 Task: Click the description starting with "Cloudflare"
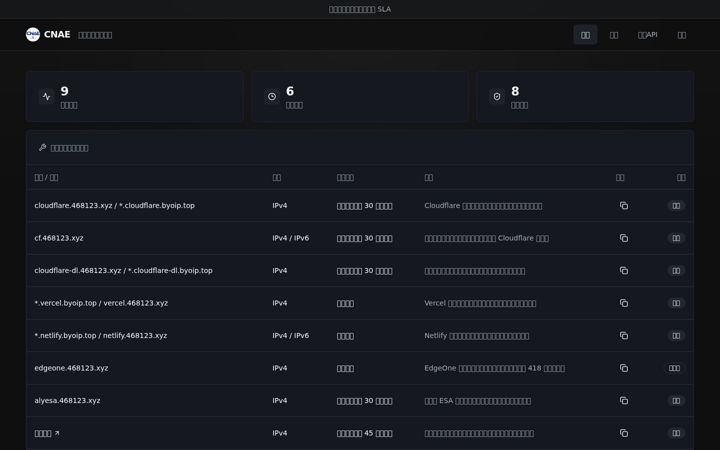click(x=483, y=206)
